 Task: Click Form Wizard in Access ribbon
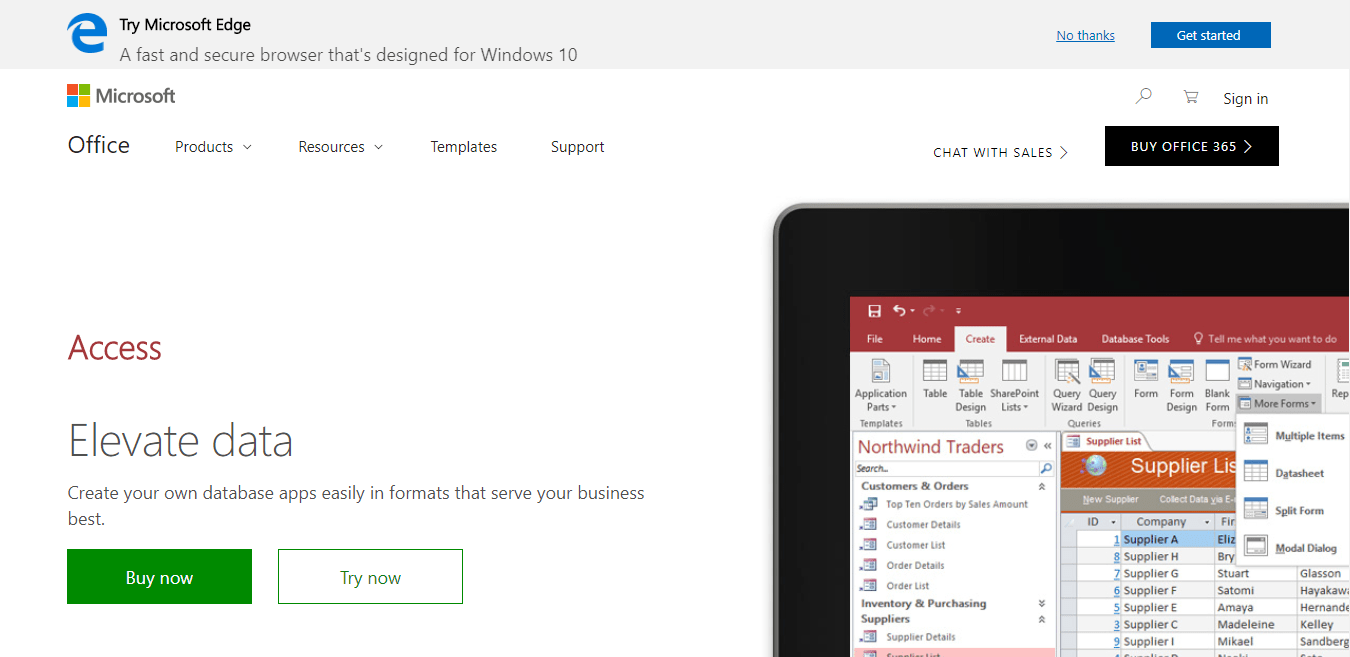click(x=1275, y=364)
